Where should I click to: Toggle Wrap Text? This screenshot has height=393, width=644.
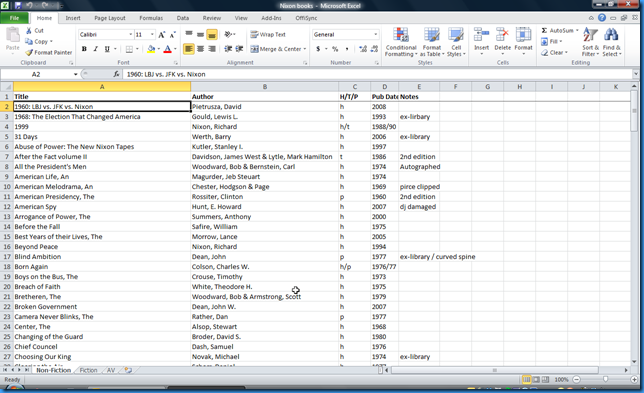click(268, 34)
